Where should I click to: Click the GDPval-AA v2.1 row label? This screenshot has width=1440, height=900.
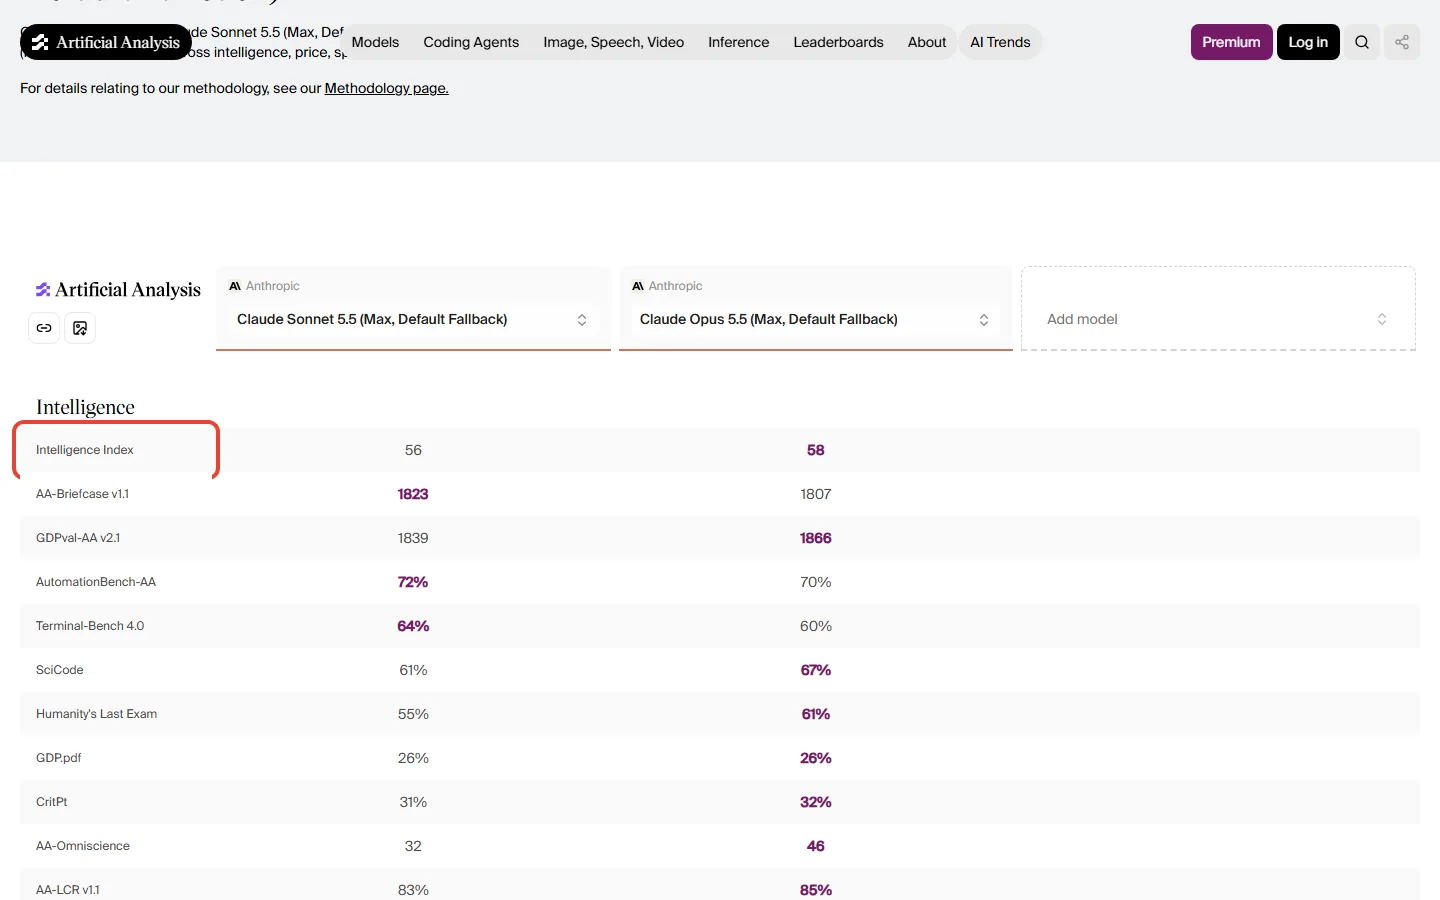[78, 538]
